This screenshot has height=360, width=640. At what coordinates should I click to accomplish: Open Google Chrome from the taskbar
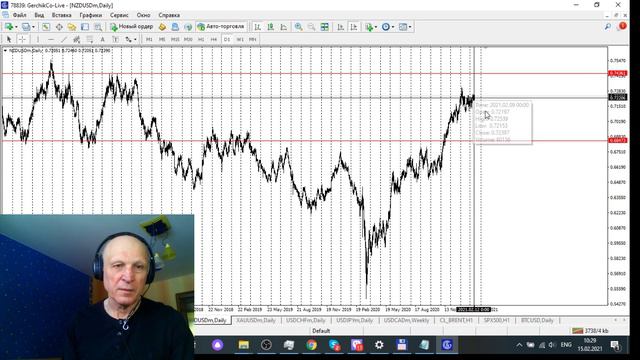tap(312, 345)
